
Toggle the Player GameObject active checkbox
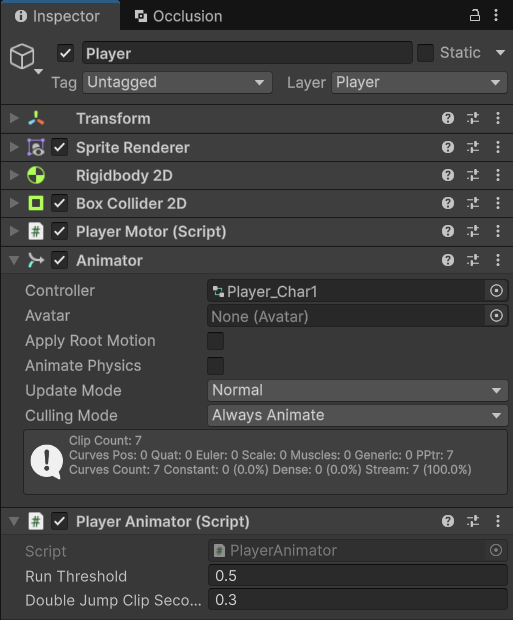pyautogui.click(x=65, y=53)
